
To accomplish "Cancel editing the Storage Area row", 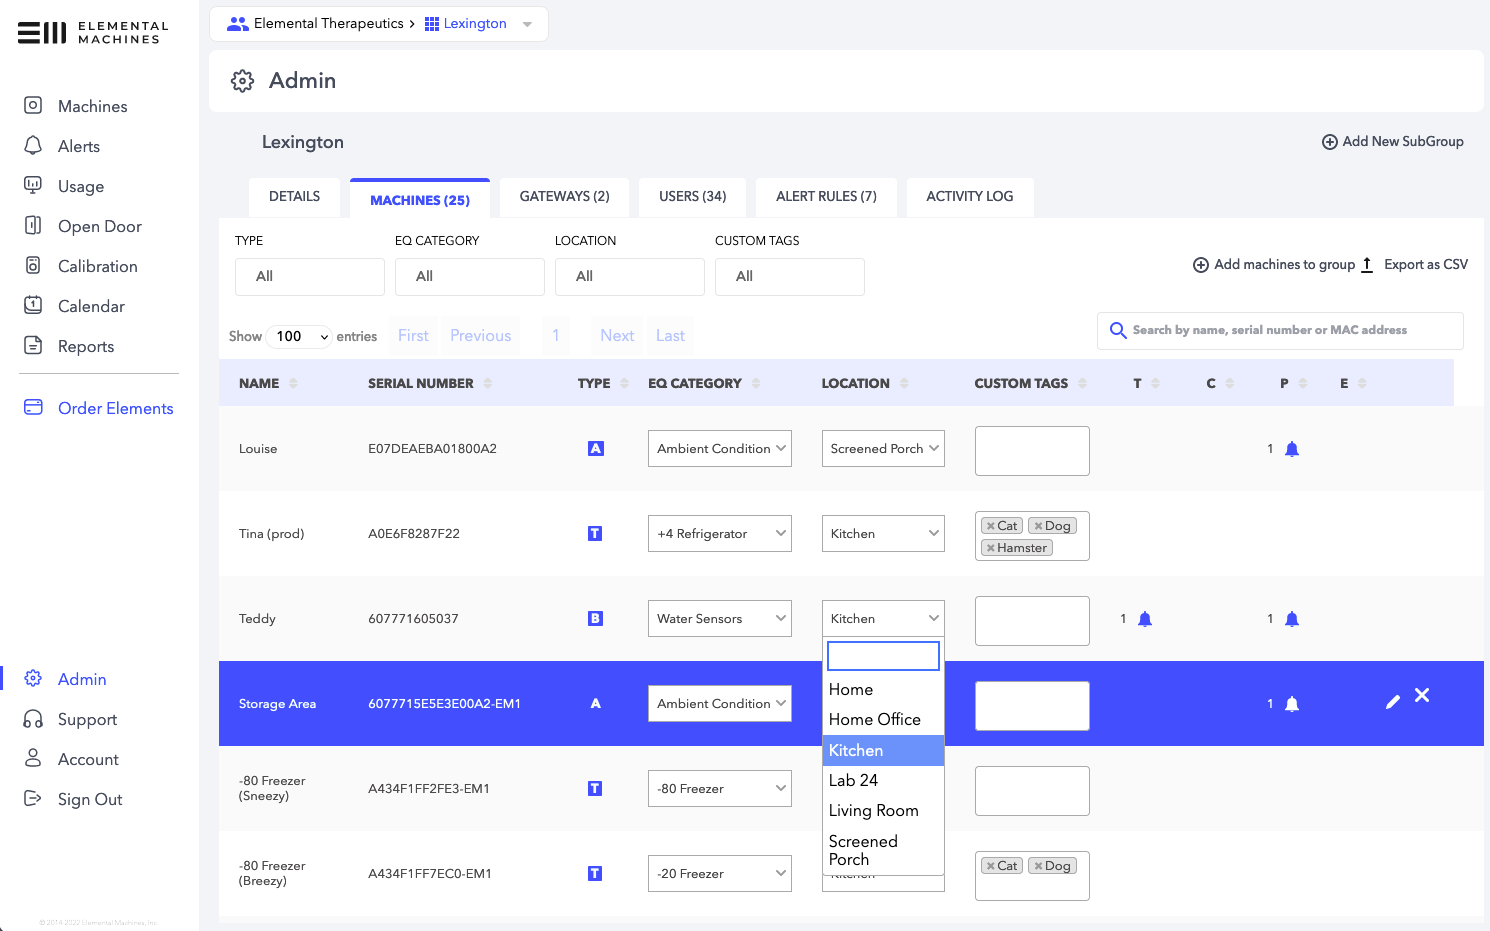I will tap(1422, 695).
